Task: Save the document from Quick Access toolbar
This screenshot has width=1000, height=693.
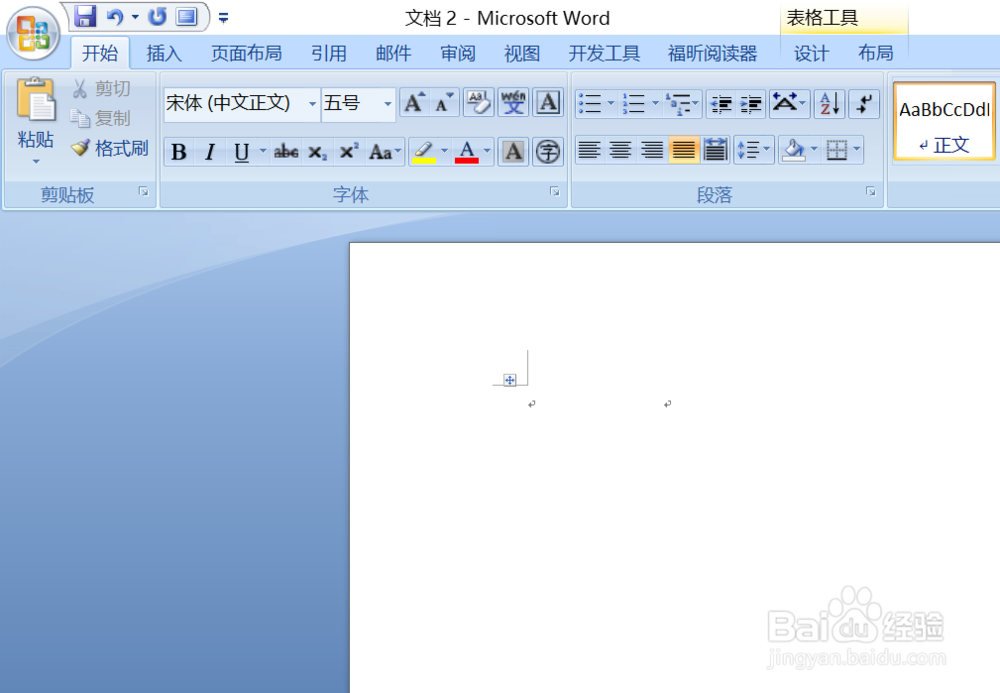Action: pos(85,17)
